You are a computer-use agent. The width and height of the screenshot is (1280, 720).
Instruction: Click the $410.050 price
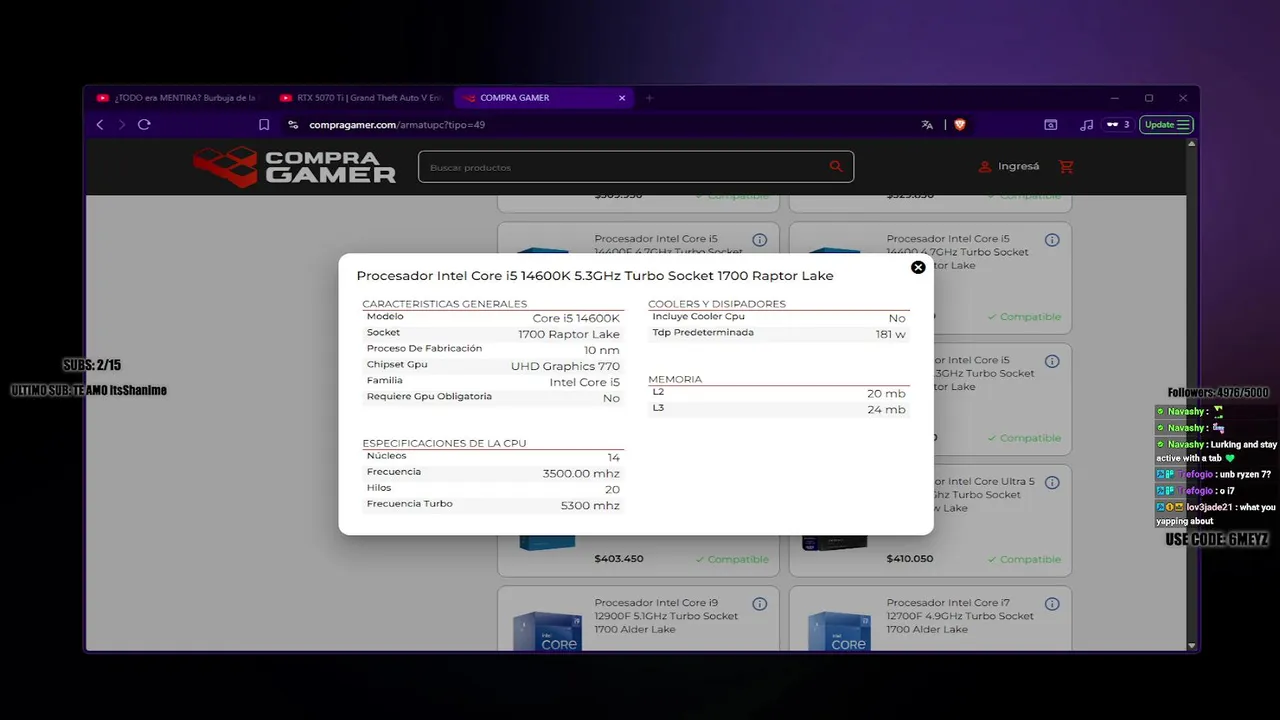[910, 559]
